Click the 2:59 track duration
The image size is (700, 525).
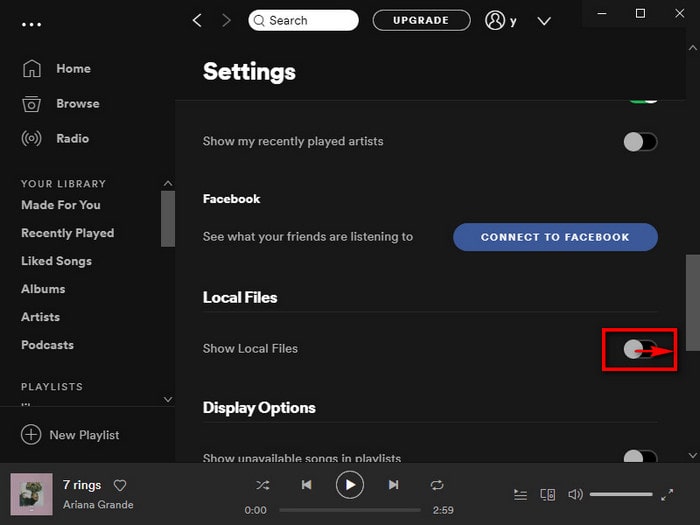(x=443, y=510)
